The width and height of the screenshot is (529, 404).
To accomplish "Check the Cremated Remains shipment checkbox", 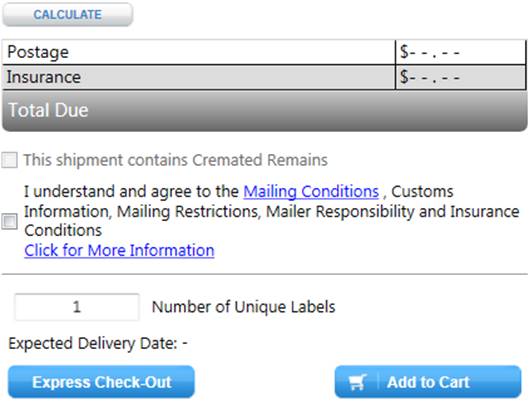I will 9,160.
